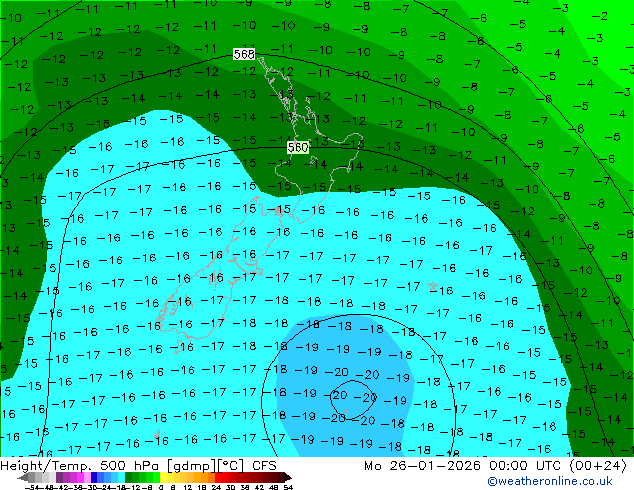Click the 0 tick label on color scale
This screenshot has height=490, width=634.
(161, 487)
